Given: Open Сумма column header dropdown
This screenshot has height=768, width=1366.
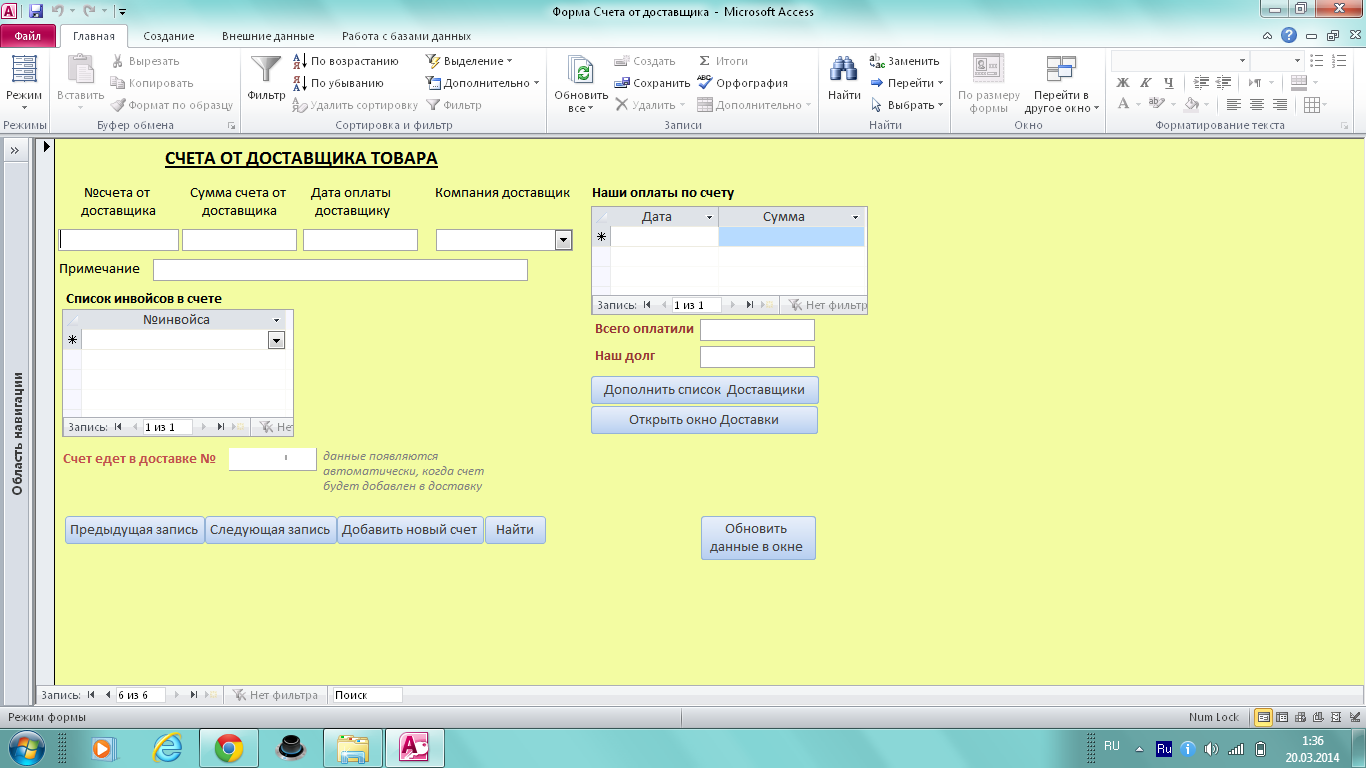Looking at the screenshot, I should (x=856, y=217).
